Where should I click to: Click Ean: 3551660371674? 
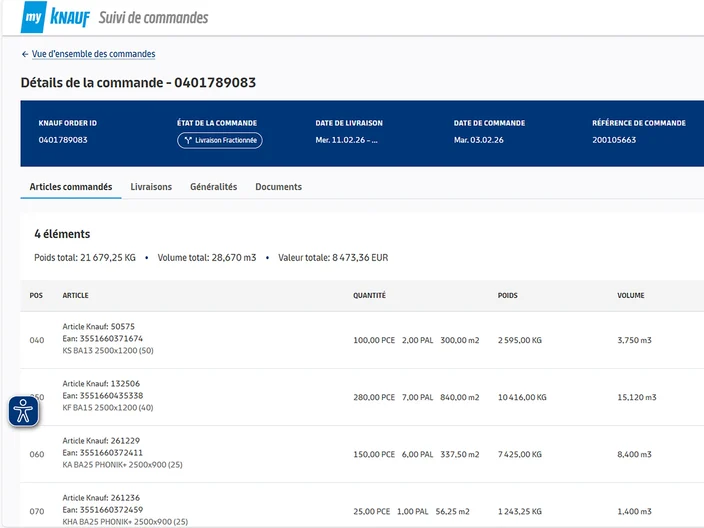(102, 339)
